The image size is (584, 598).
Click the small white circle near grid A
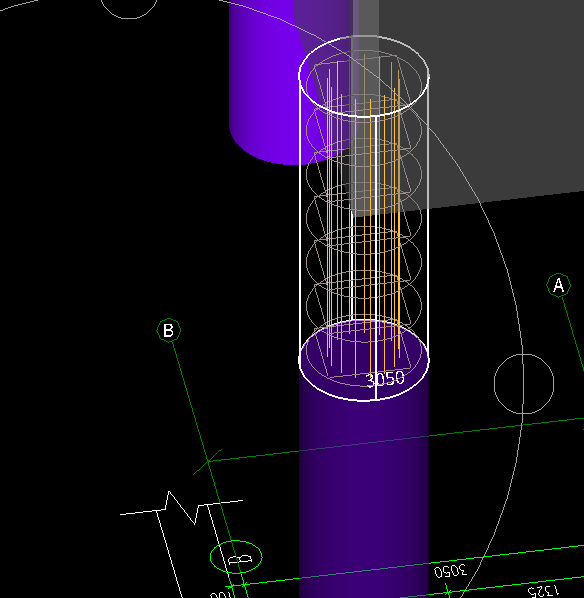524,384
